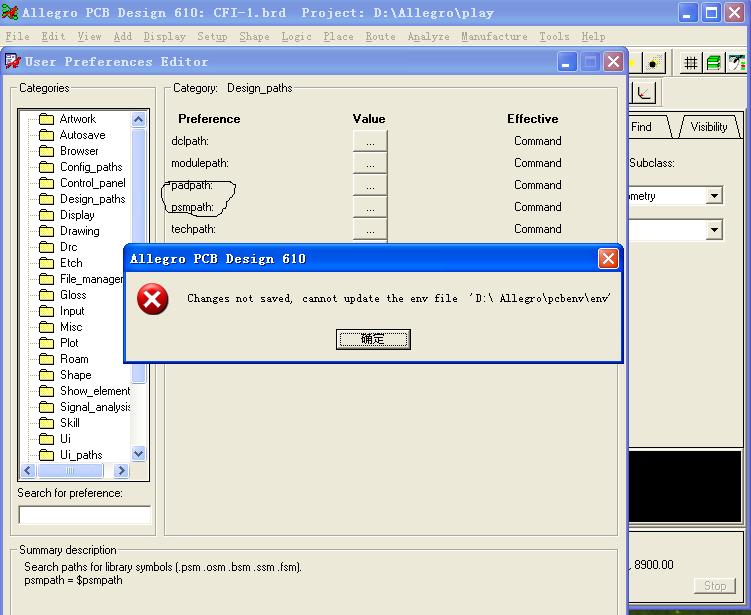Click the grid toggle icon in Allegro toolbar
Screen dimensions: 751x615
pos(691,63)
